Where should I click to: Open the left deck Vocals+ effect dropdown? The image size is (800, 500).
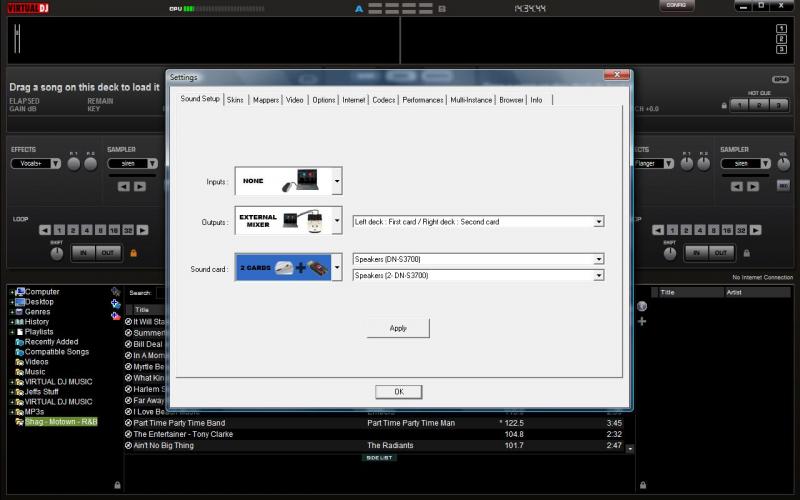[36, 163]
